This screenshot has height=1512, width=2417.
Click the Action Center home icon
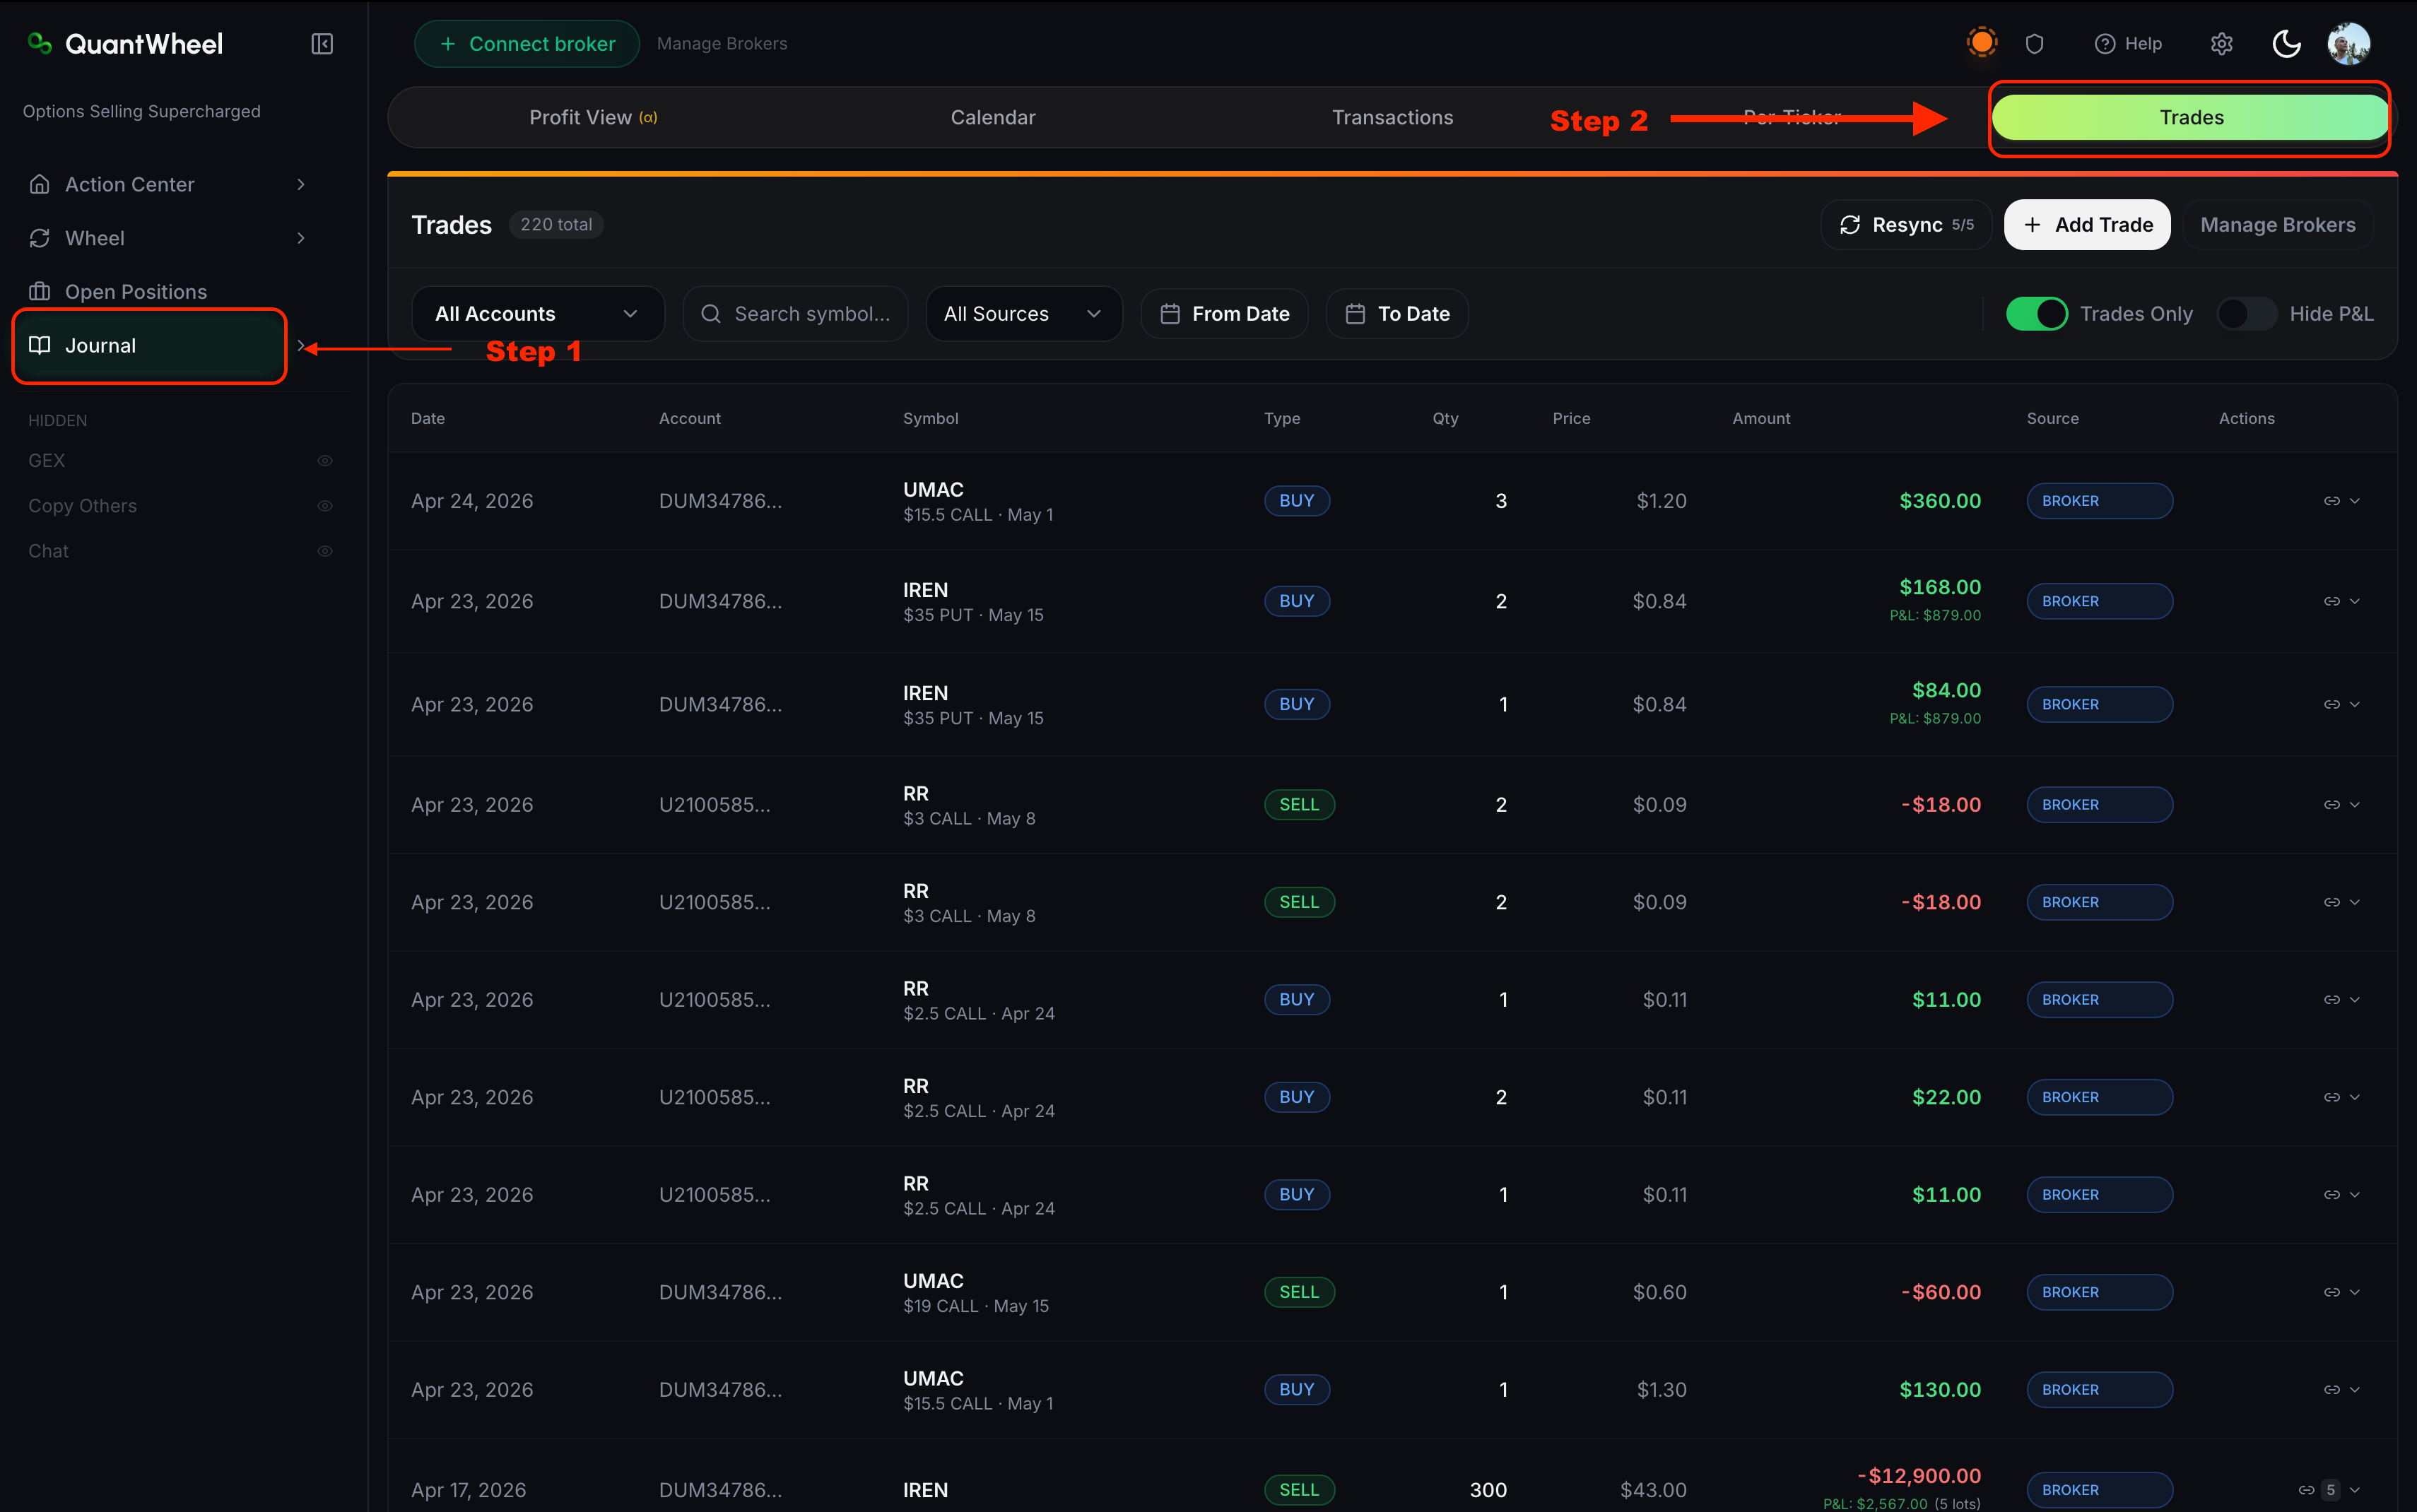40,184
